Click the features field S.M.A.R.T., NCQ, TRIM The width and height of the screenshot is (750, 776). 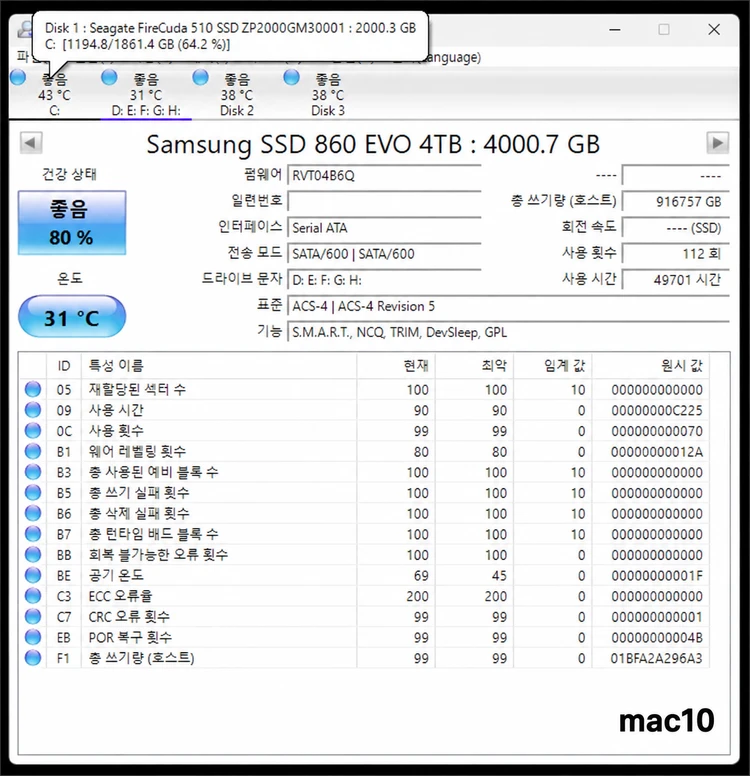508,333
